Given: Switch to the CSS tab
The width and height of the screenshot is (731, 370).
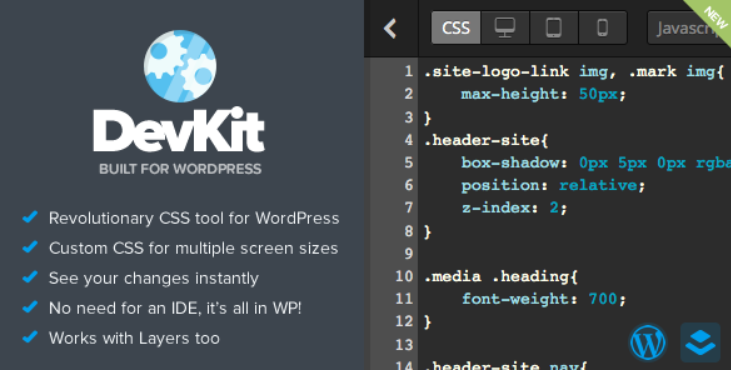Looking at the screenshot, I should (455, 27).
